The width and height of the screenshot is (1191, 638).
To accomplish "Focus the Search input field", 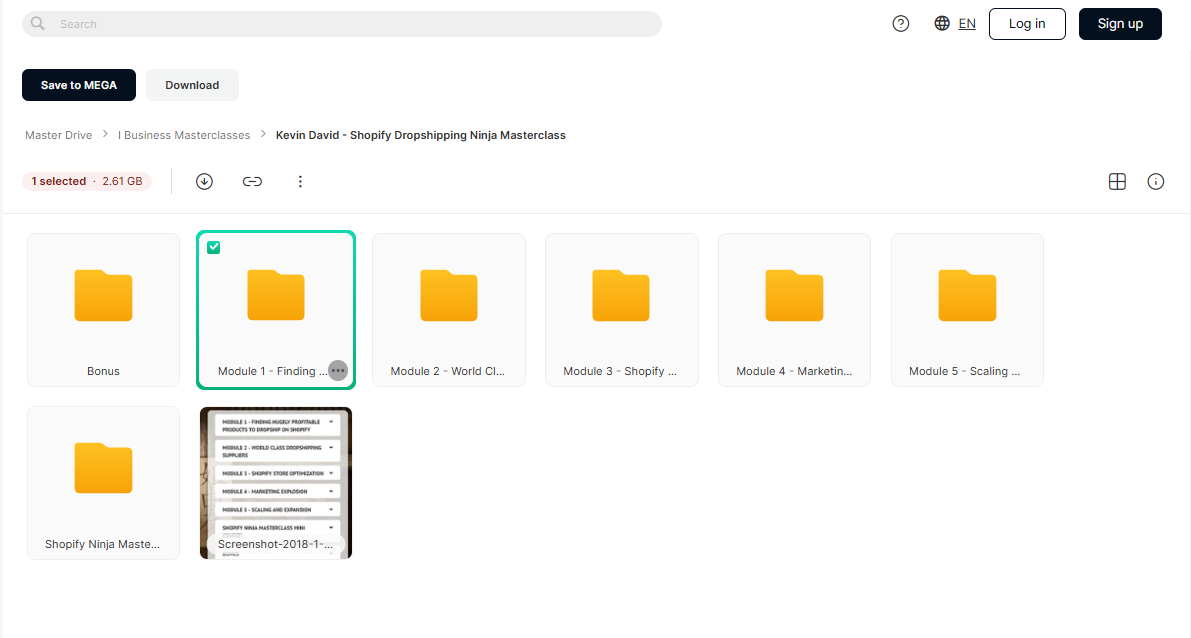I will coord(342,24).
